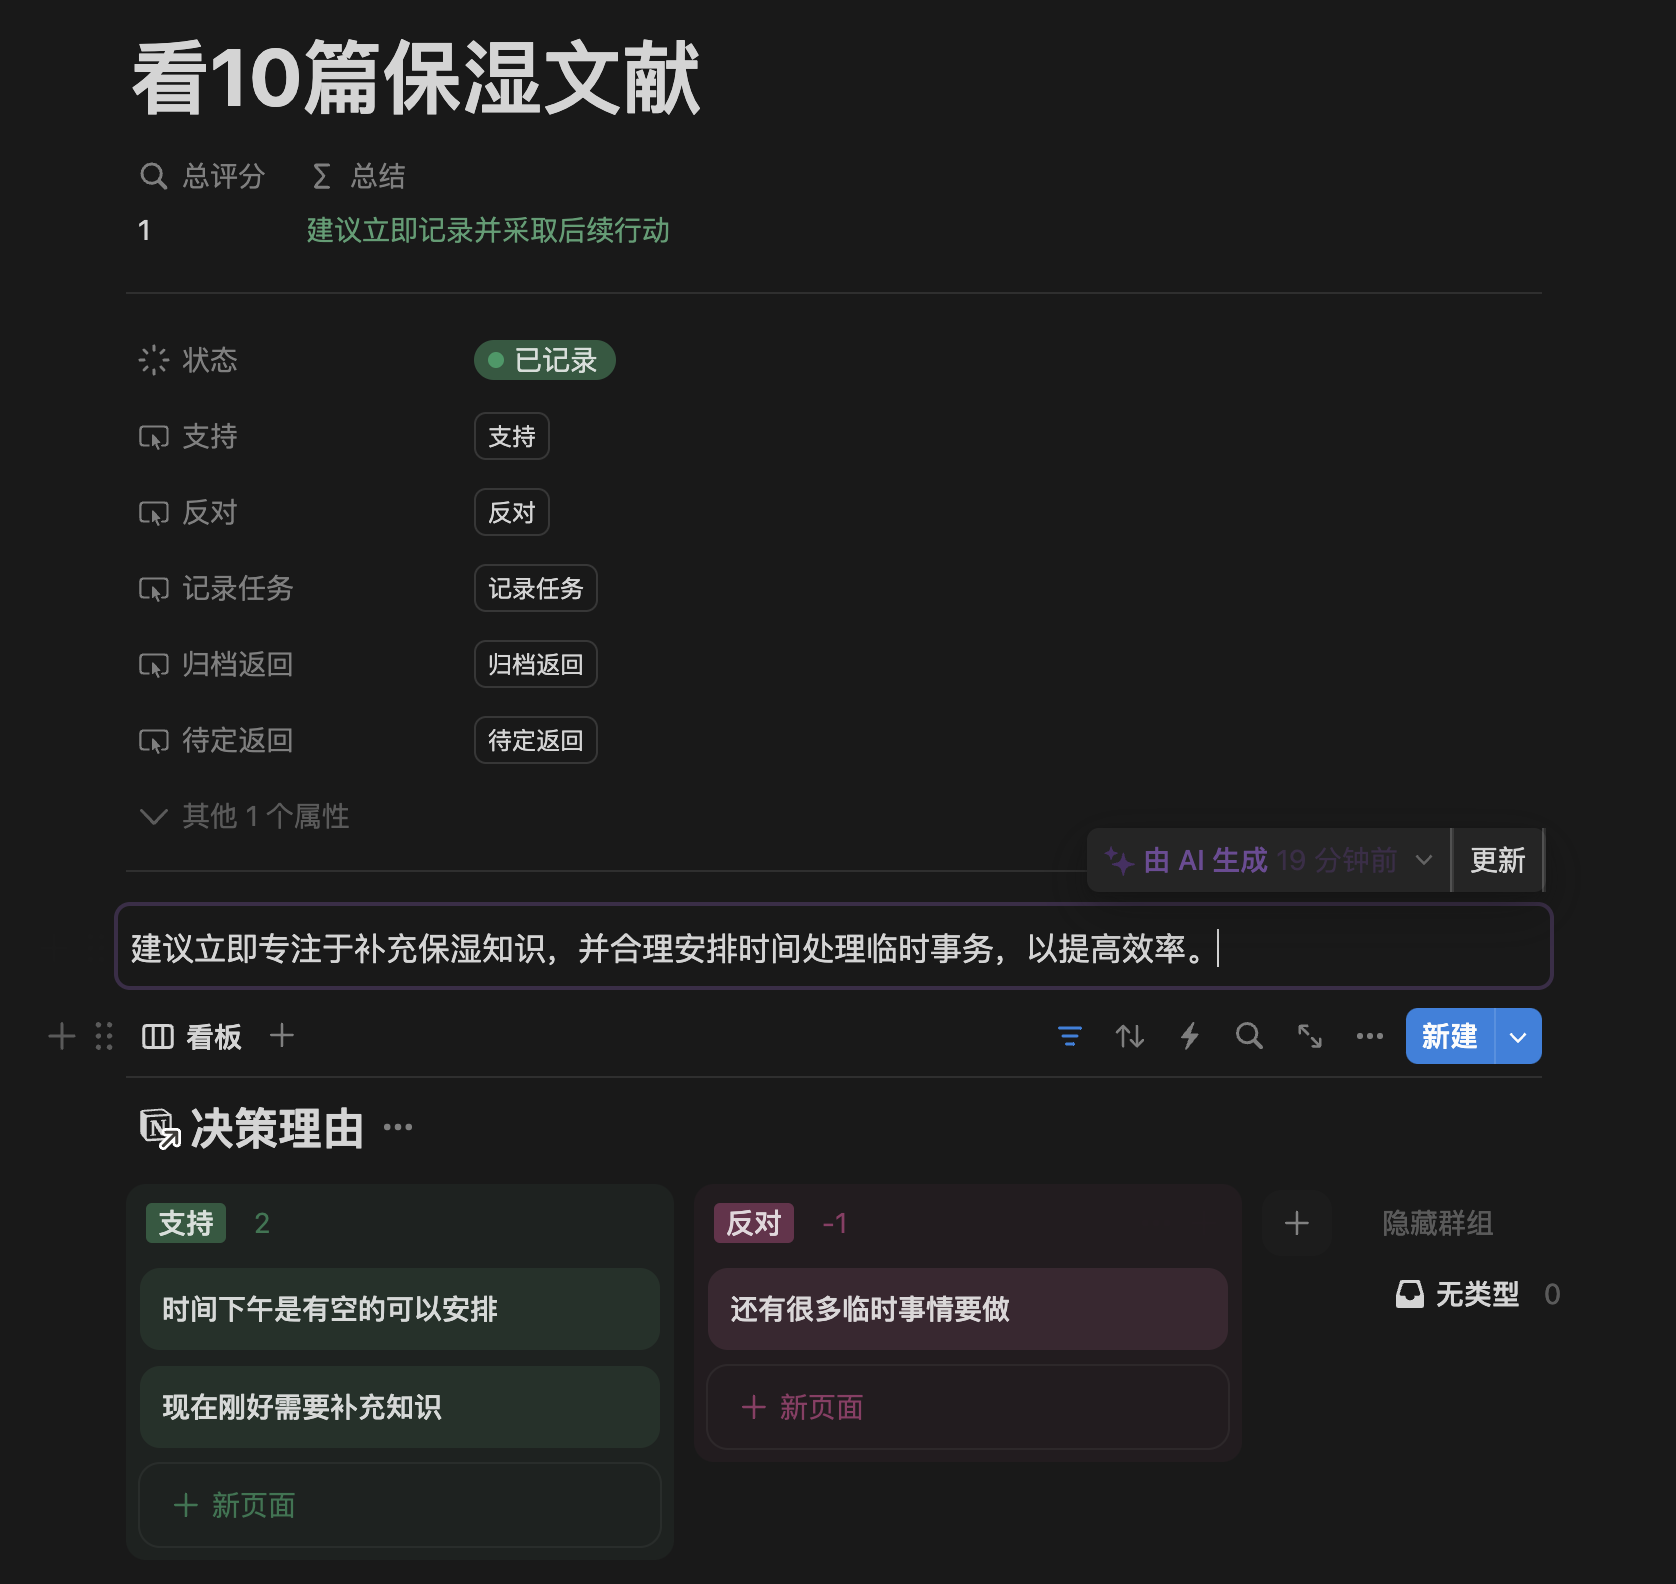The height and width of the screenshot is (1584, 1676).
Task: Open the card 时间下午是有空的可以安排
Action: [x=400, y=1309]
